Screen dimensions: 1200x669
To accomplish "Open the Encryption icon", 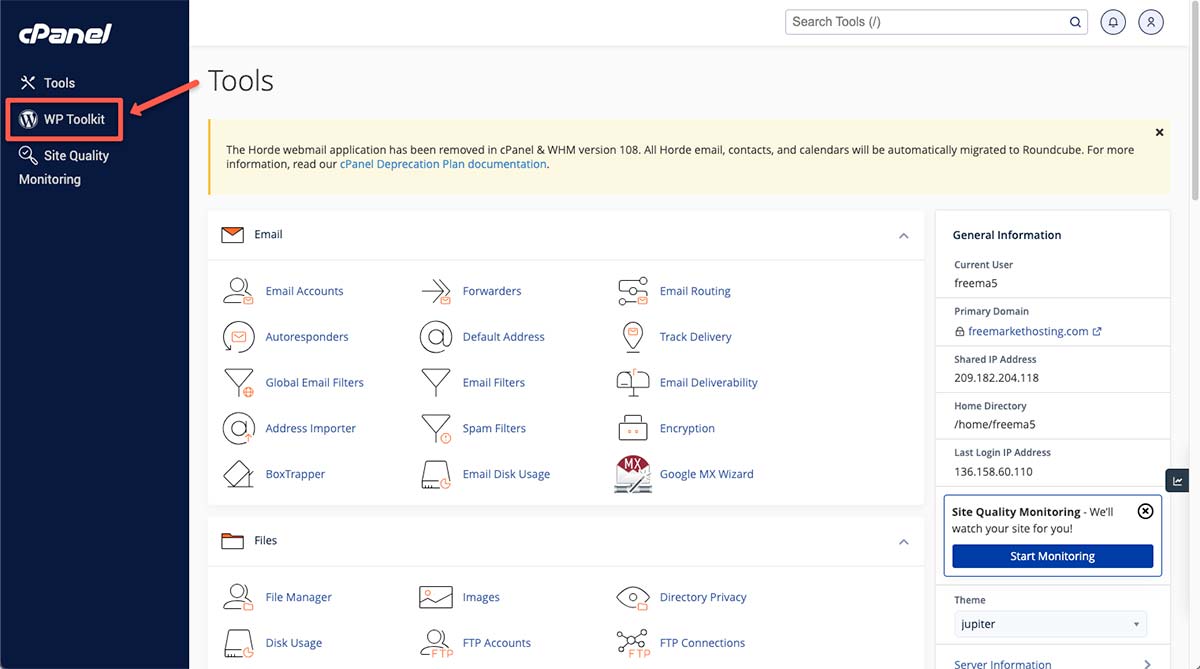I will click(632, 428).
